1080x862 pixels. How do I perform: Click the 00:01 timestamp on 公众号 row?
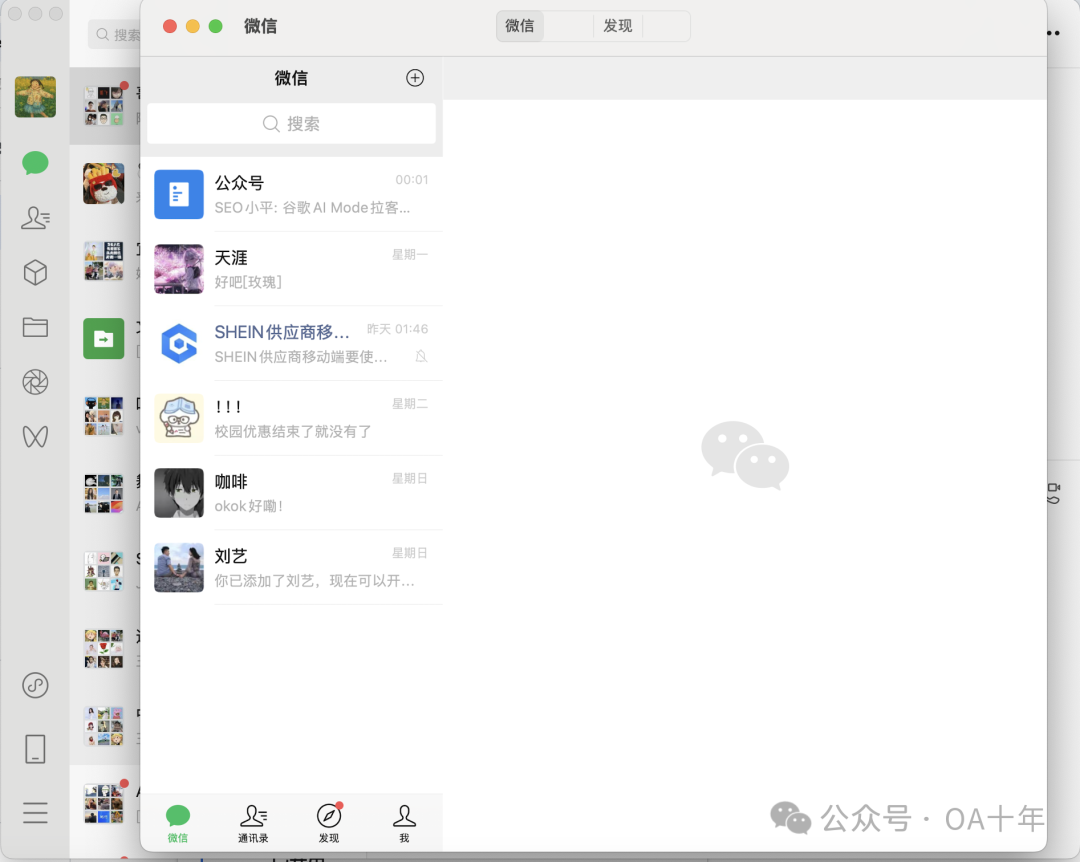[412, 180]
